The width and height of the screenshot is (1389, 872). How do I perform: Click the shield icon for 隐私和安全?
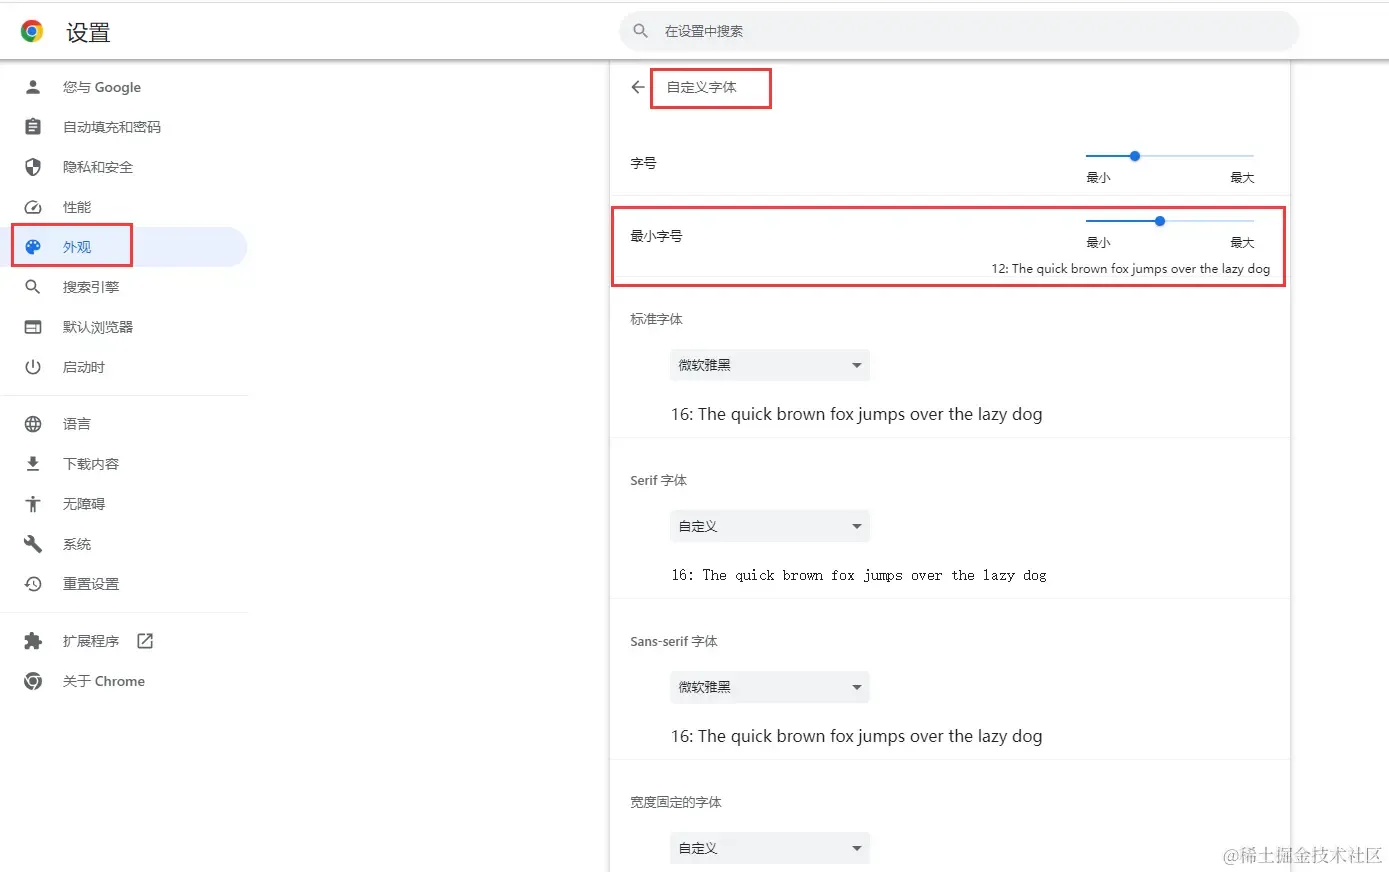click(33, 167)
